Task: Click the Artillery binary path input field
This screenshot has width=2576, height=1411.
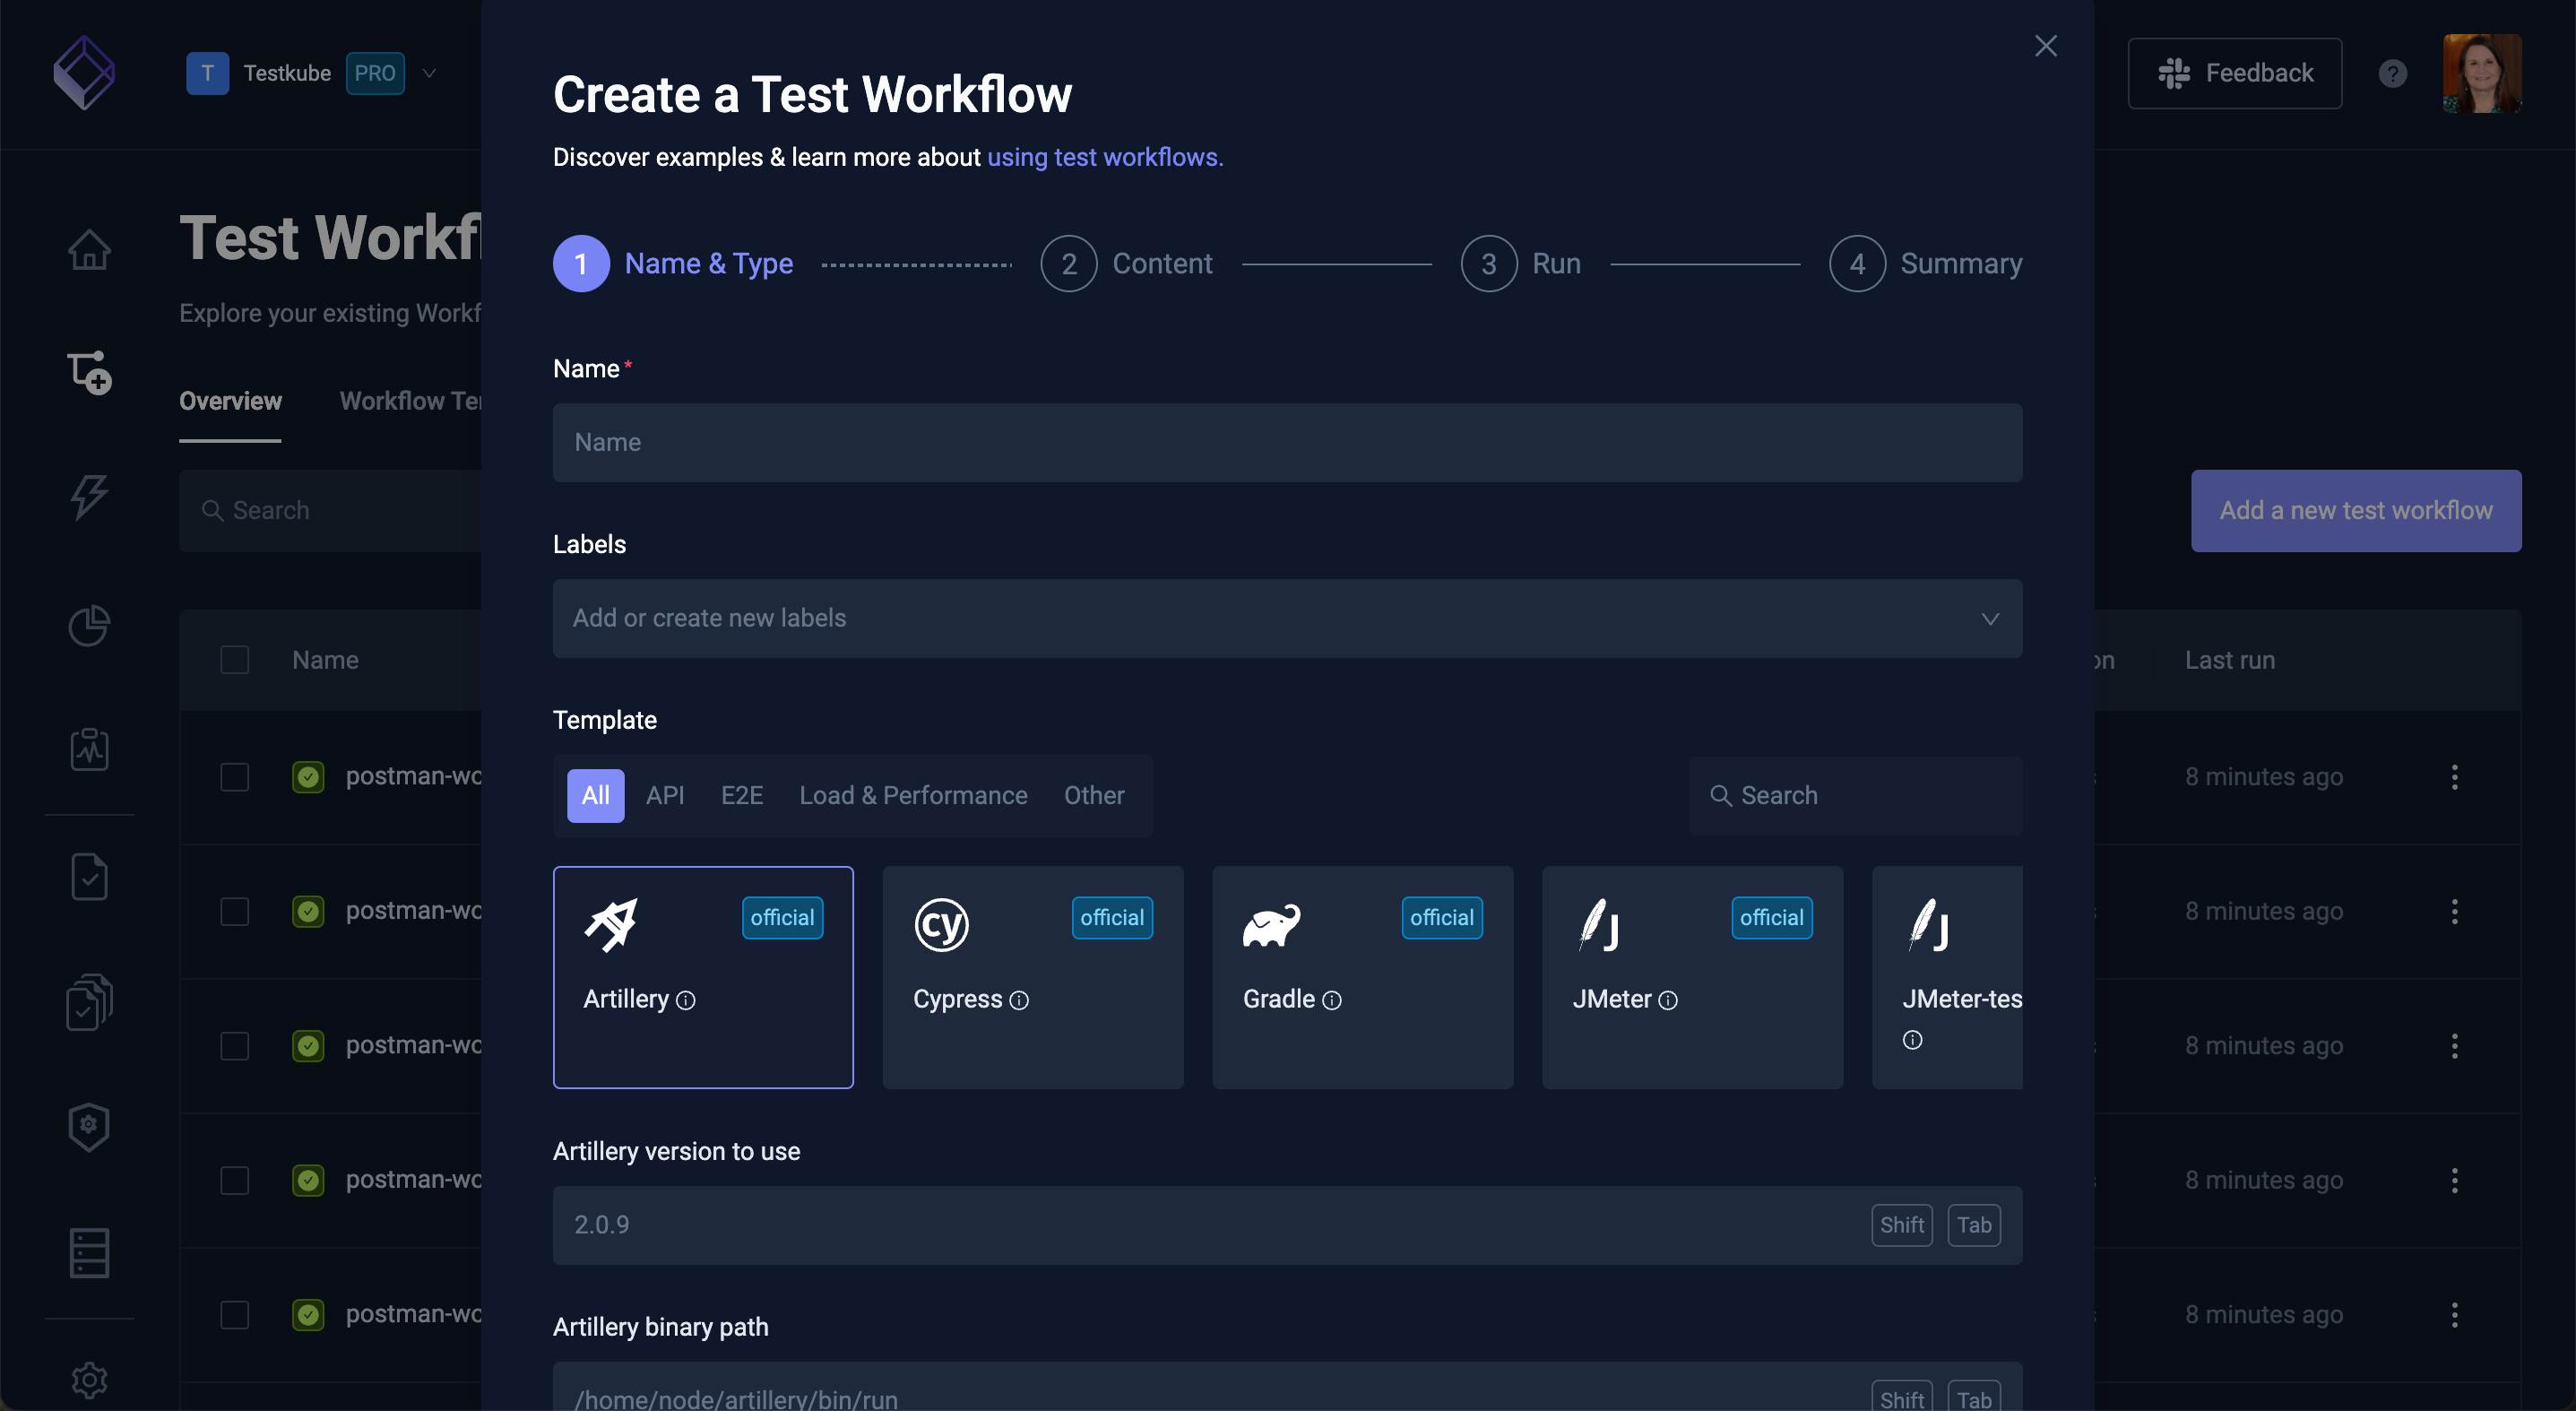Action: click(x=1288, y=1388)
